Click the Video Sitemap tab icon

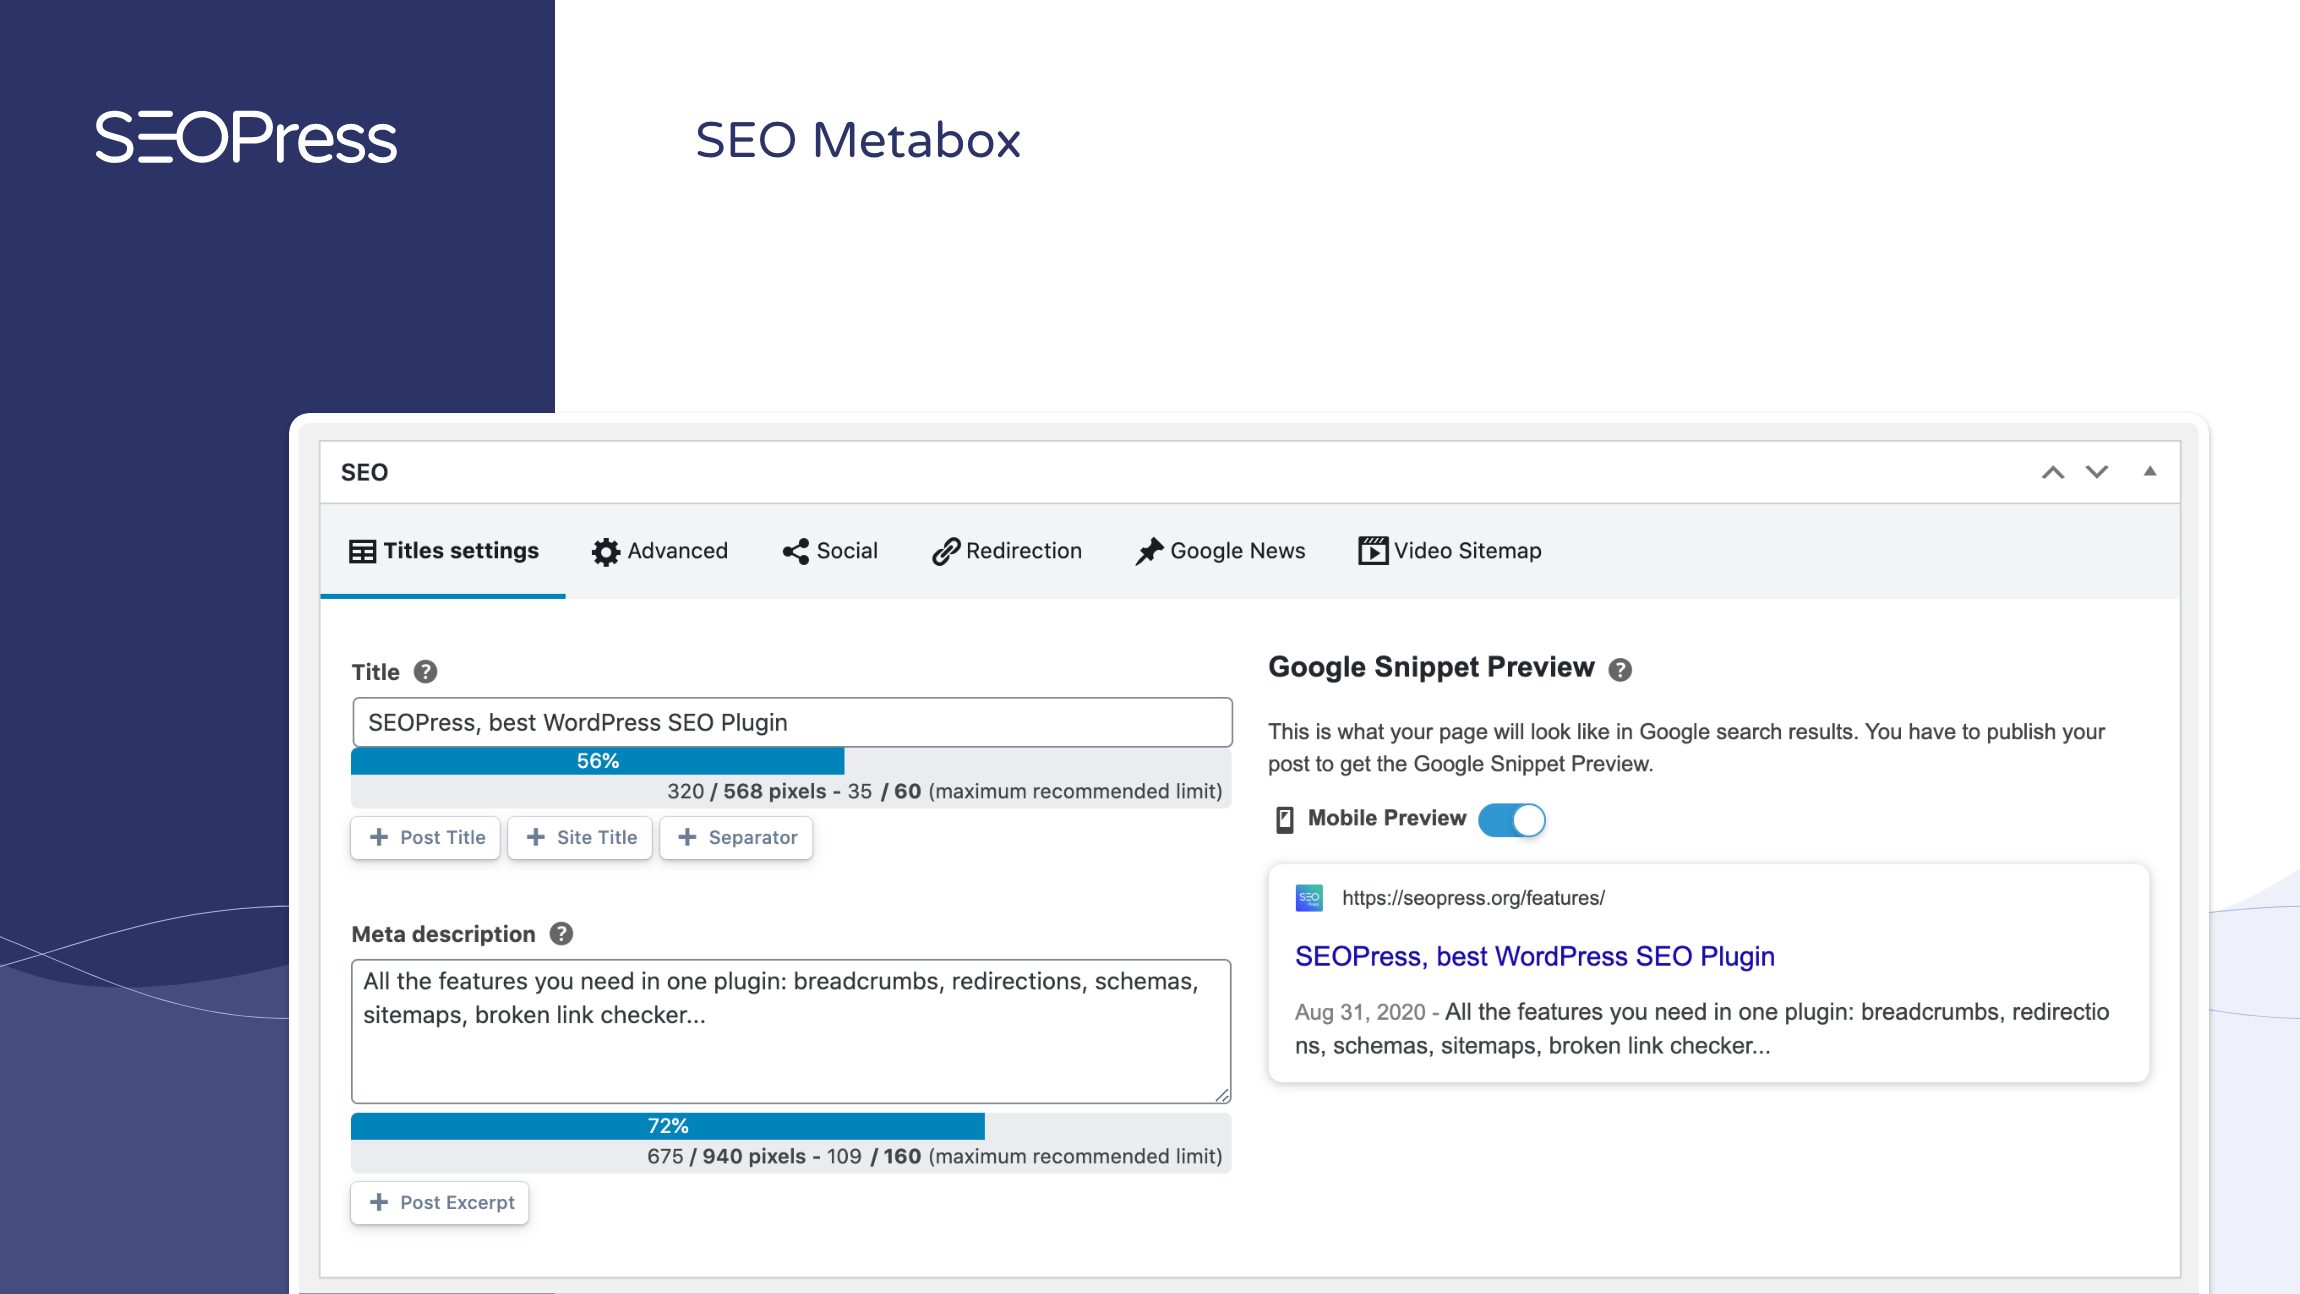click(x=1370, y=550)
